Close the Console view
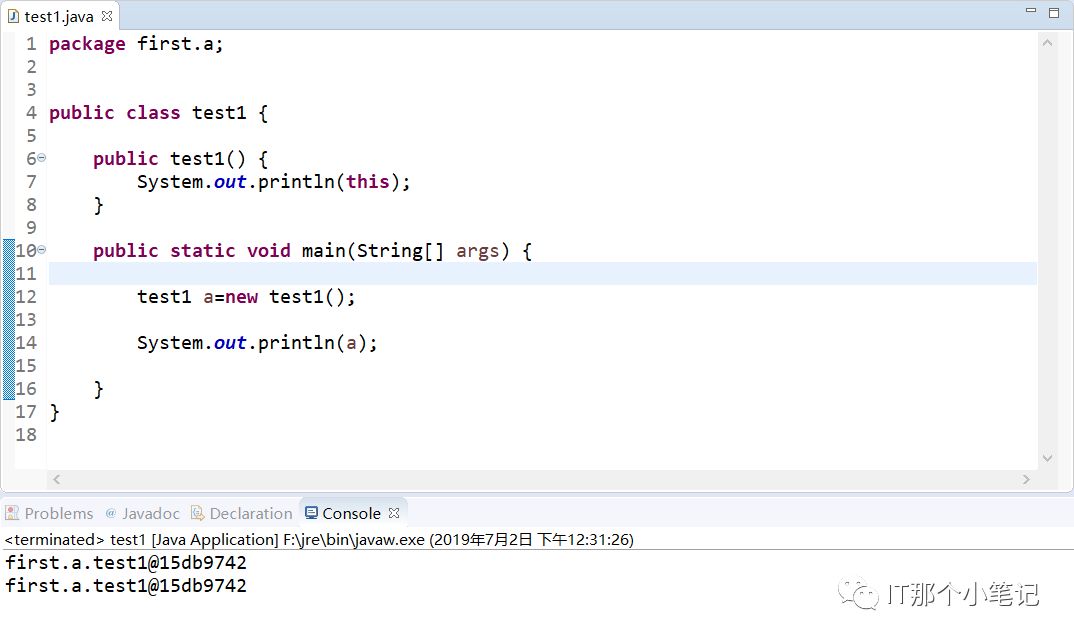The width and height of the screenshot is (1074, 641). (394, 513)
